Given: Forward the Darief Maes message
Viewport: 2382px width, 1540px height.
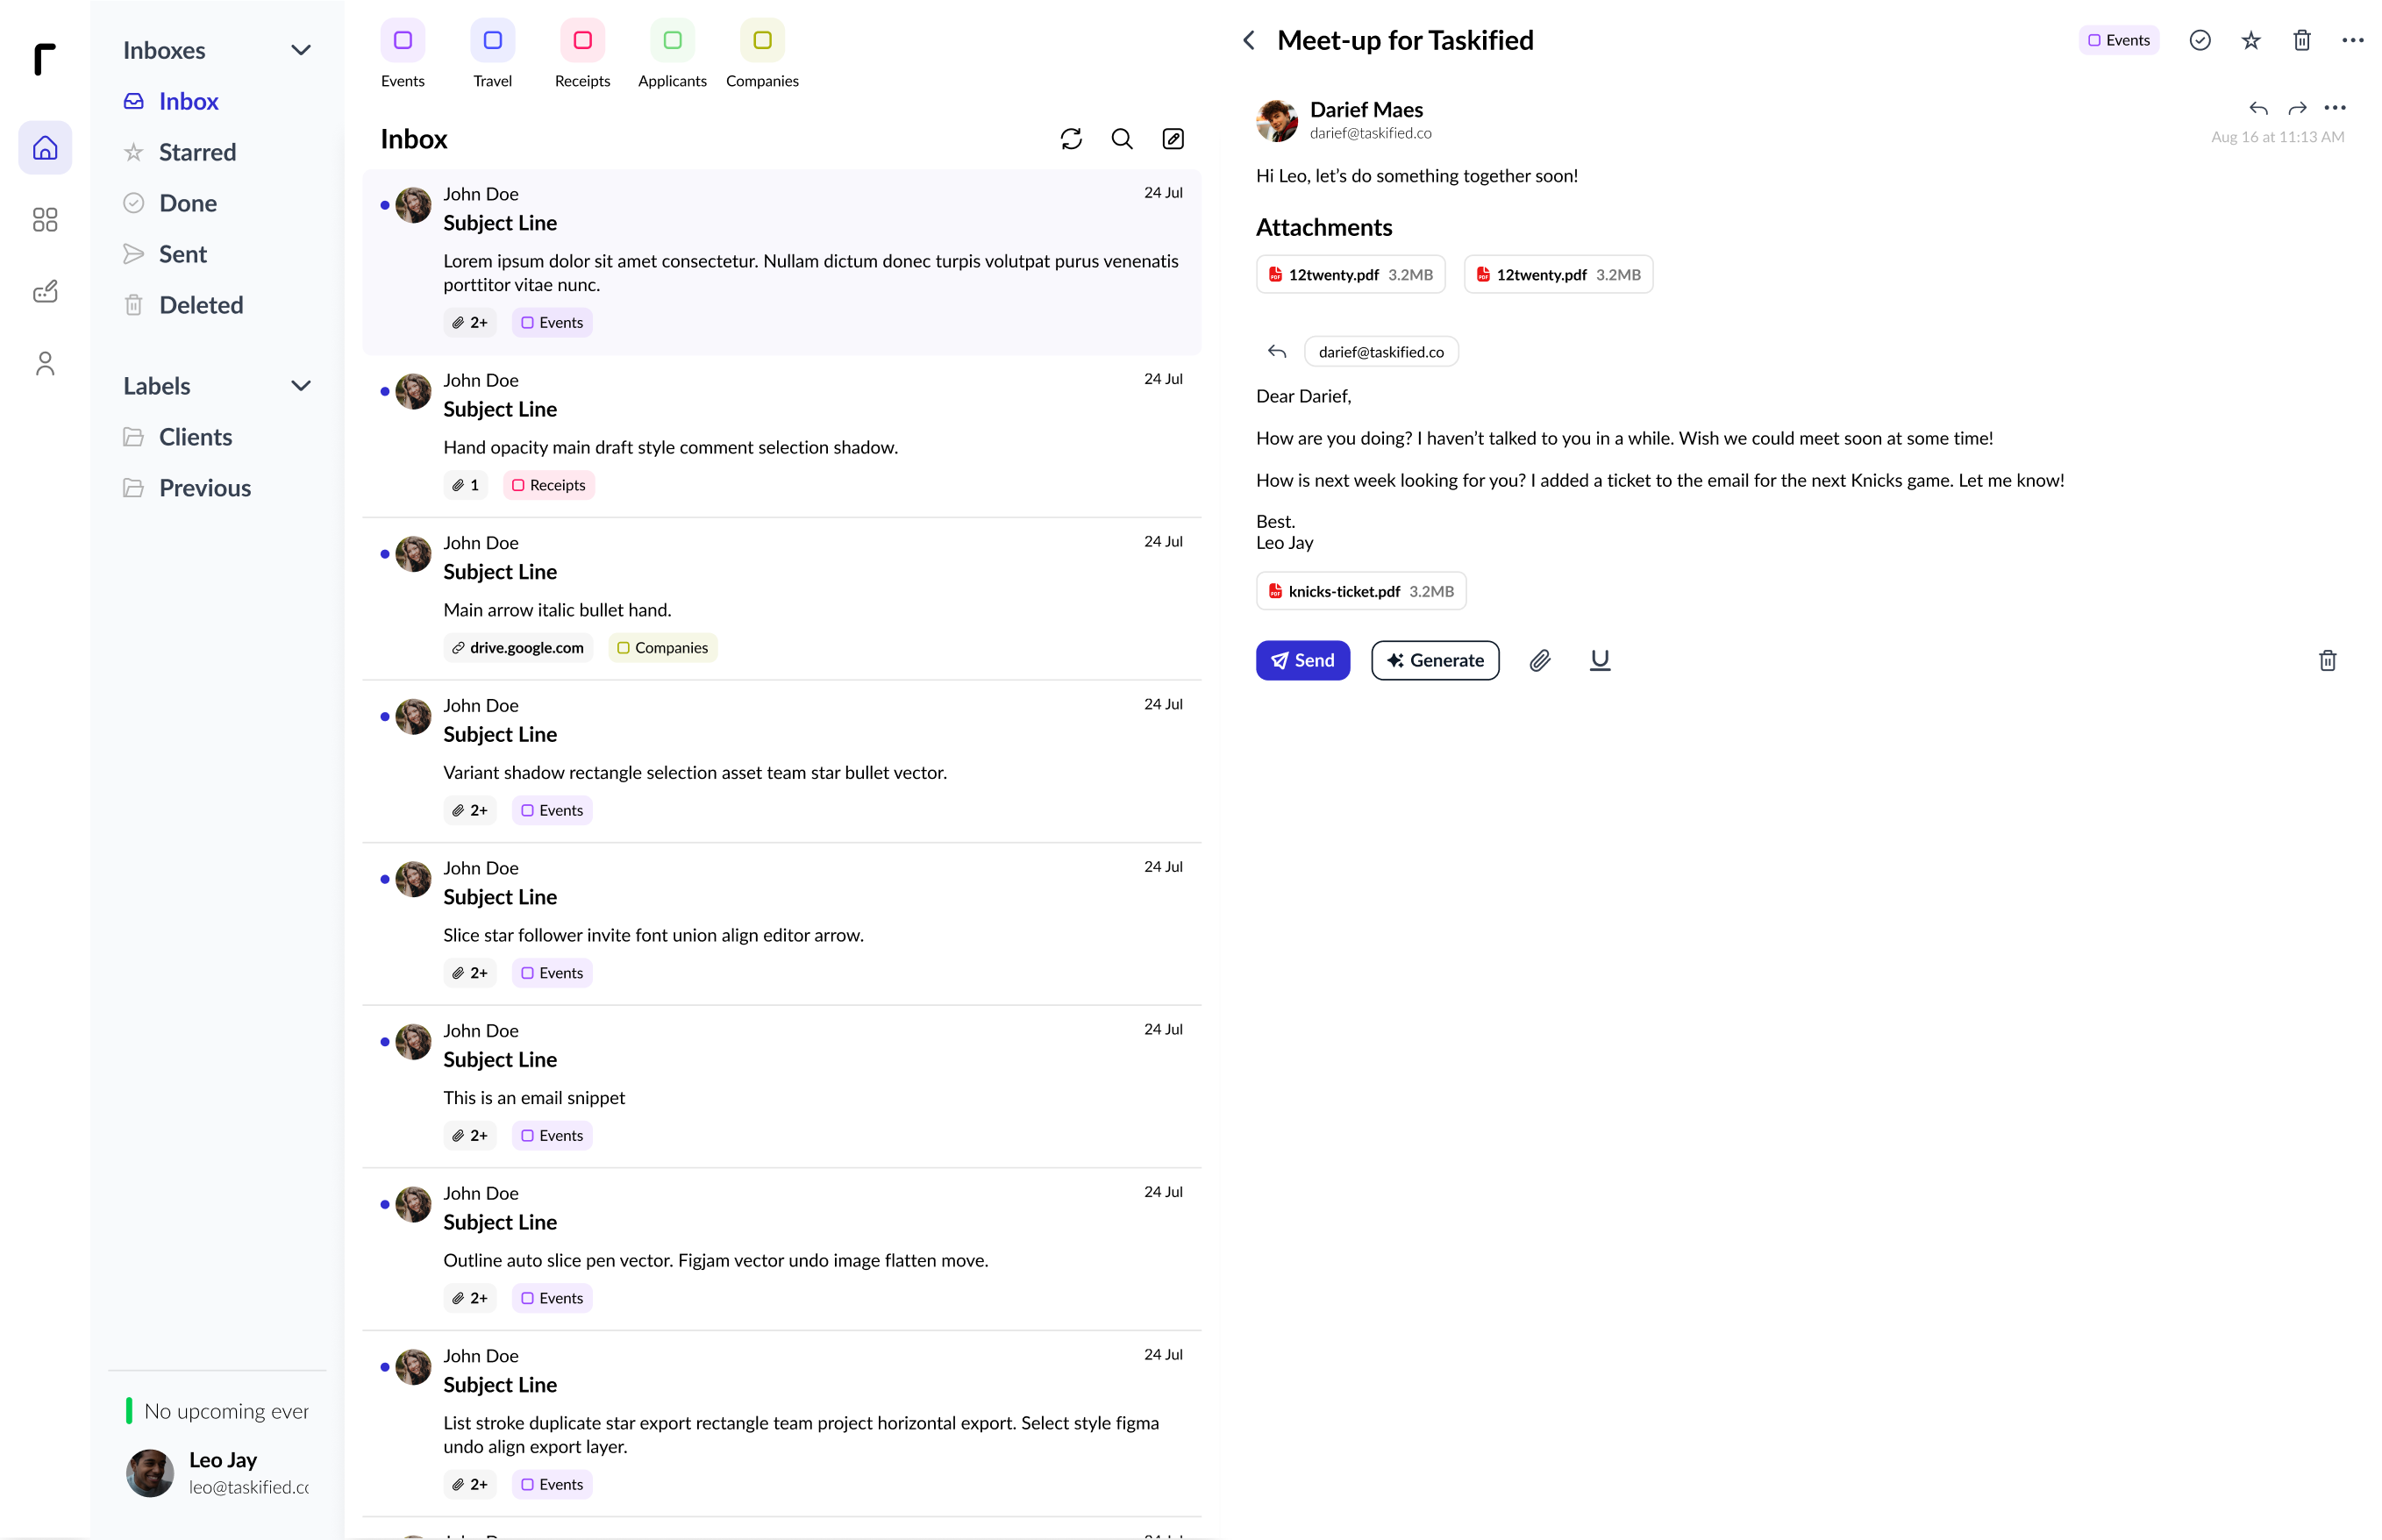Looking at the screenshot, I should (x=2297, y=108).
